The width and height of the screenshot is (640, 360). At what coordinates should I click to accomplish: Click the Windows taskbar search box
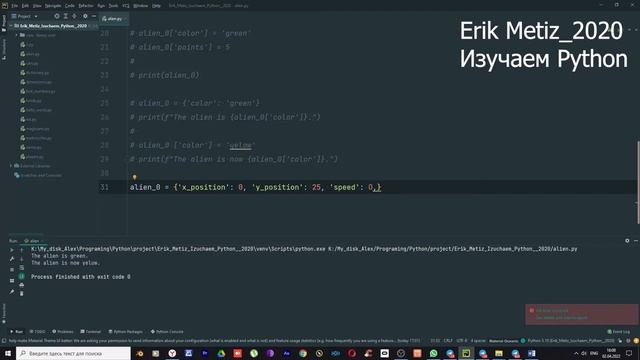pyautogui.click(x=73, y=353)
